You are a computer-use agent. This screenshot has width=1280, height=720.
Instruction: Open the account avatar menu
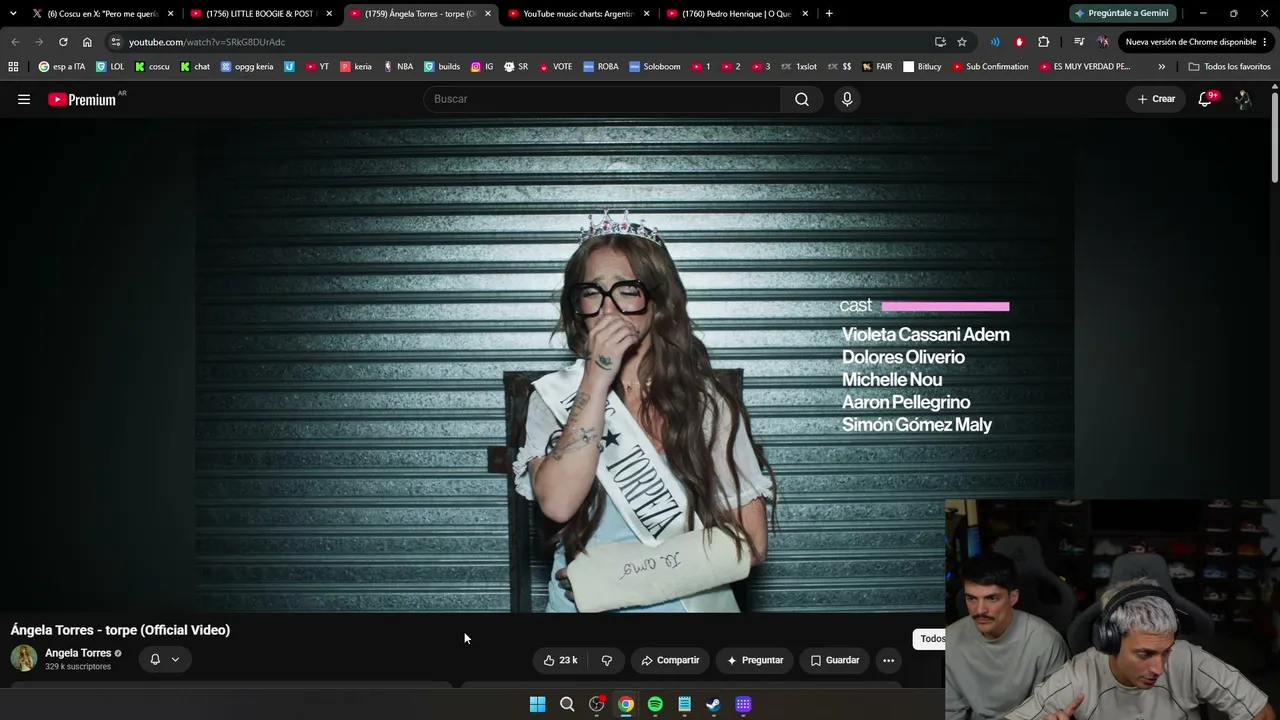click(1243, 99)
